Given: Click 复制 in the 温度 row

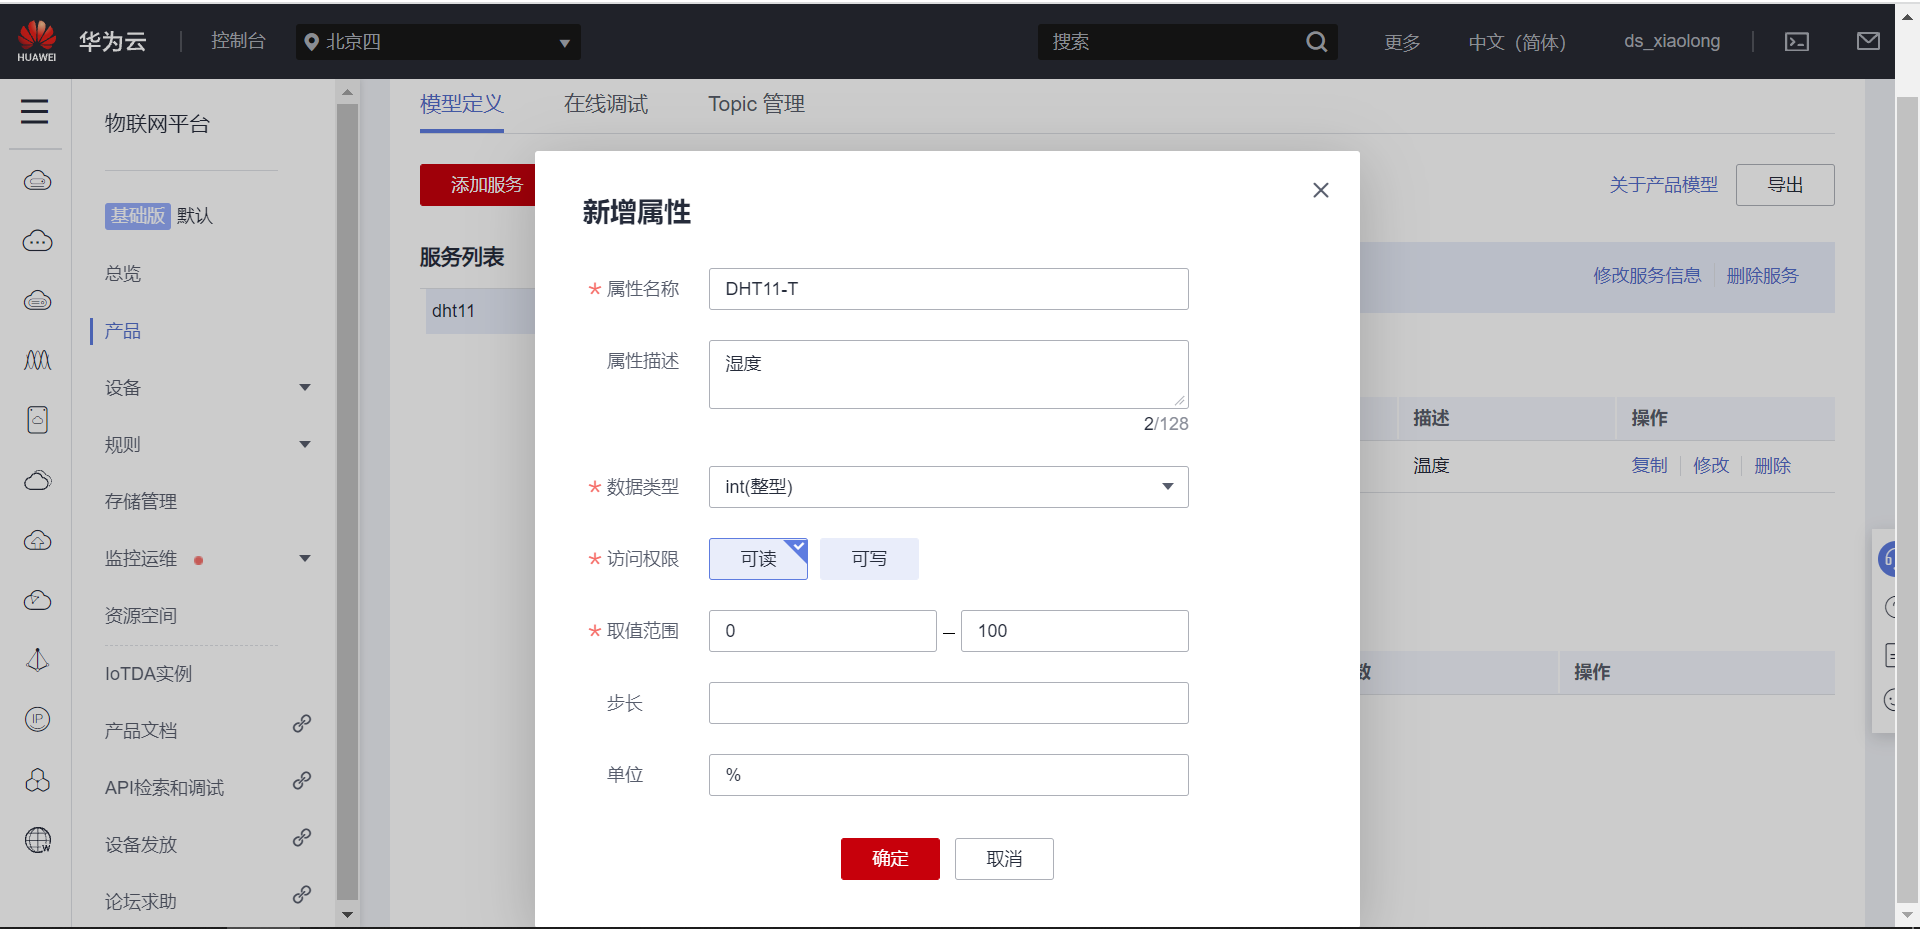Looking at the screenshot, I should pos(1649,466).
